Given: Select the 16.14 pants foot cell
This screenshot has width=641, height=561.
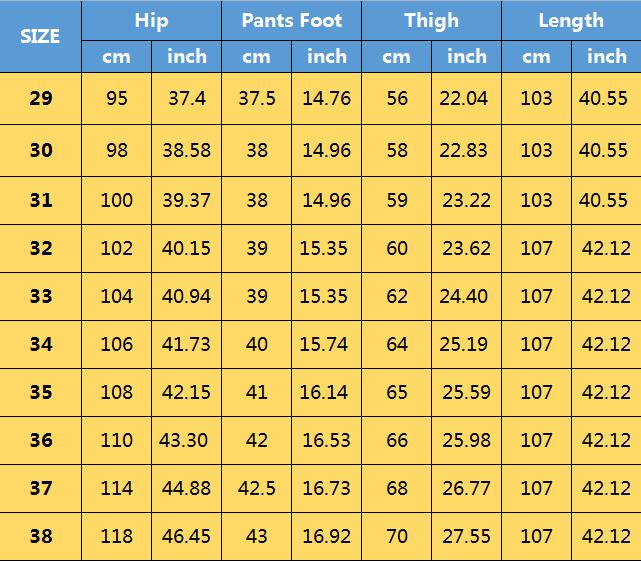Looking at the screenshot, I should pos(326,392).
